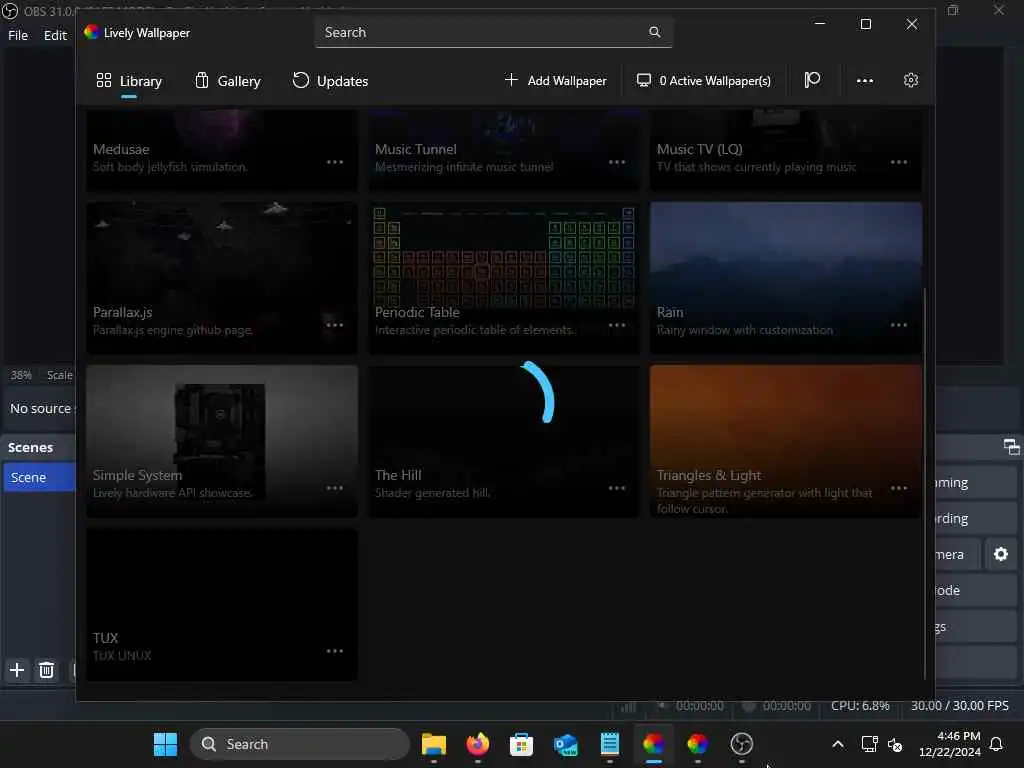Select the TUX wallpaper card
Viewport: 1024px width, 768px height.
[x=222, y=604]
